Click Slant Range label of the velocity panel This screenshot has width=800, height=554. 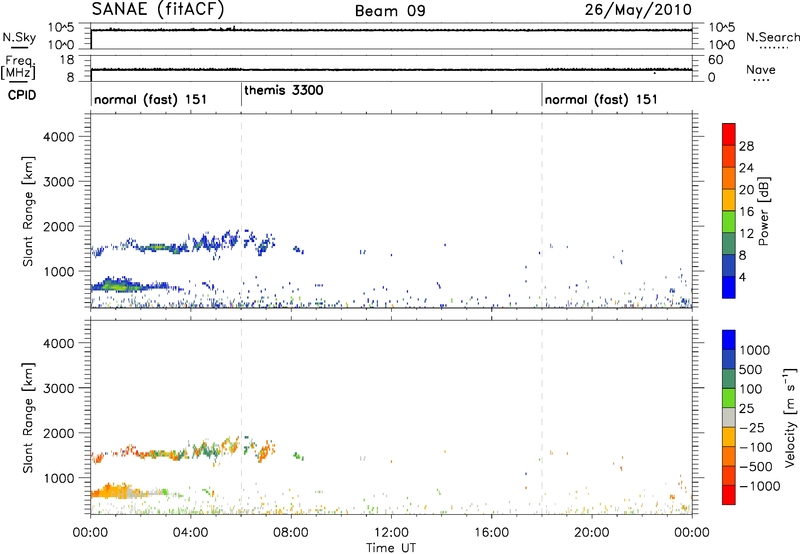(28, 417)
